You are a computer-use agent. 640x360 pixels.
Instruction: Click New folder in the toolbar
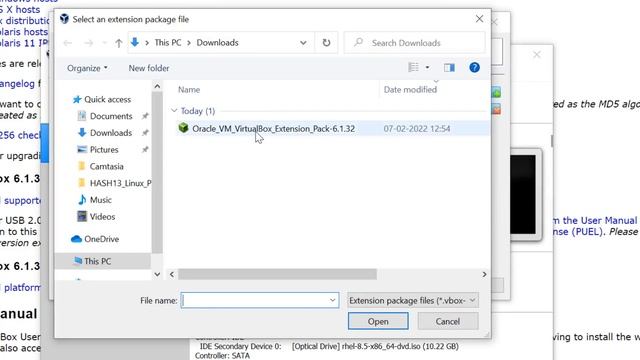149,68
